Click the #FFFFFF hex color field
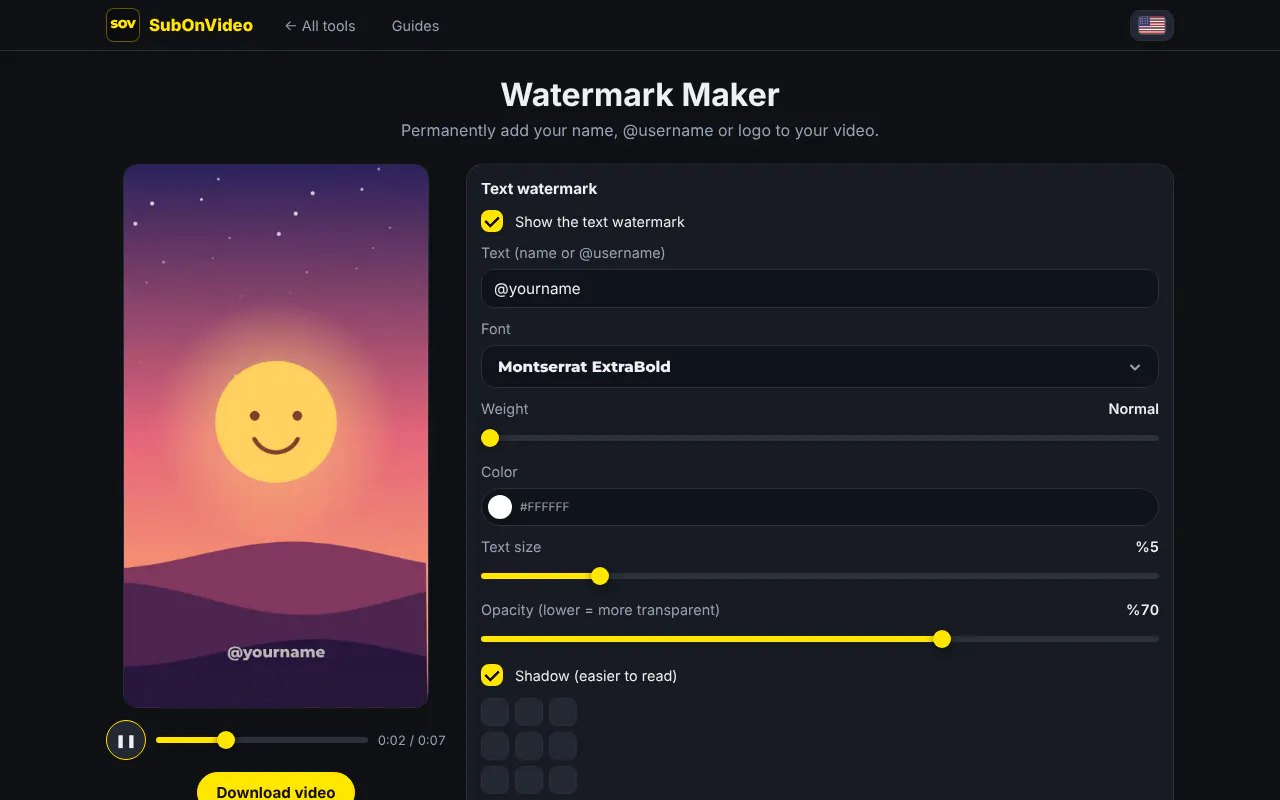This screenshot has width=1280, height=800. (820, 507)
